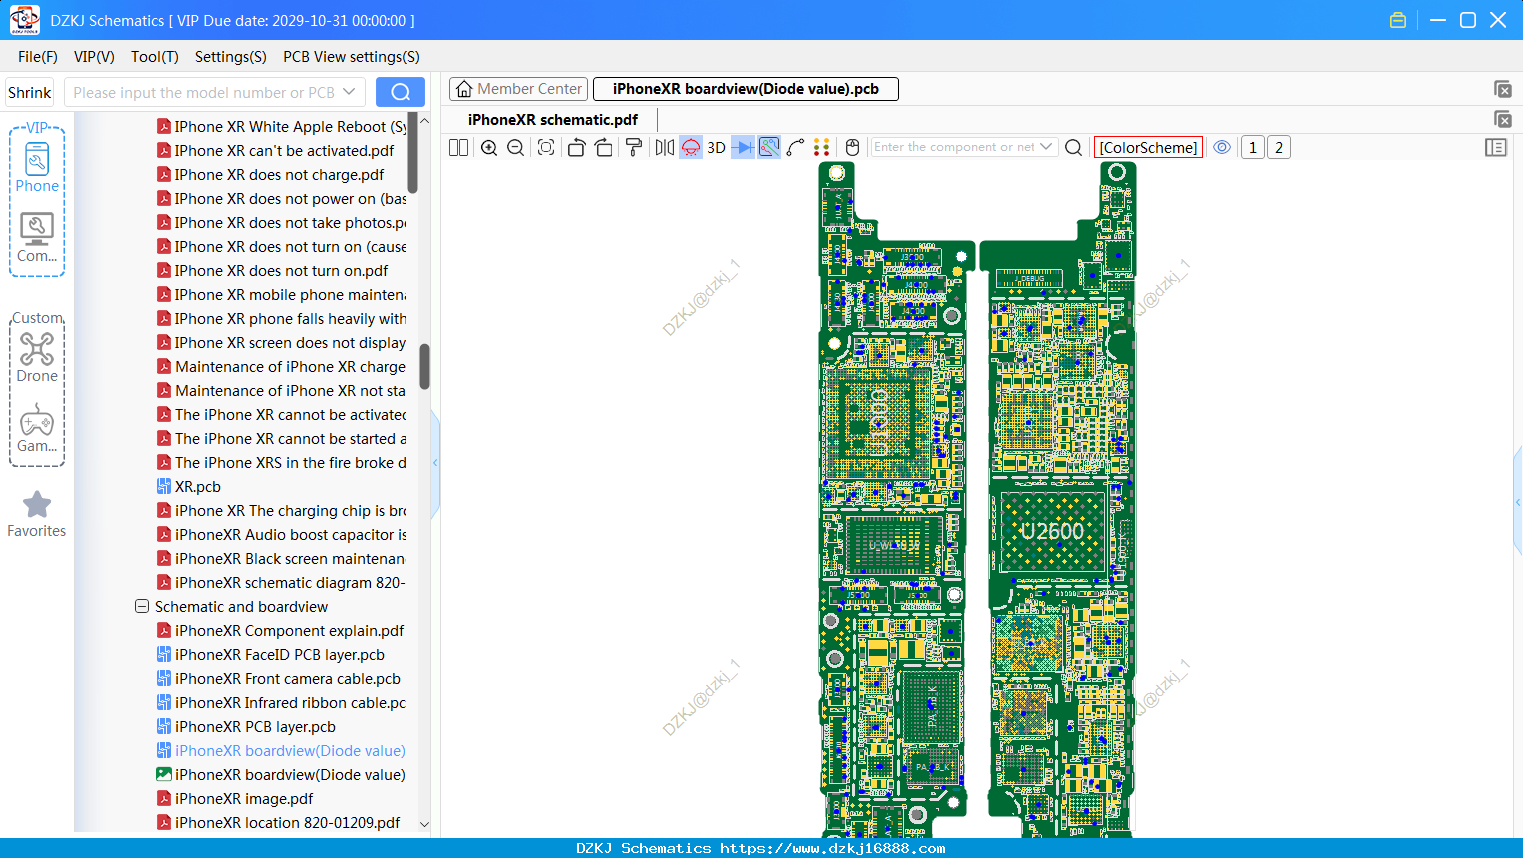Open the Tool(T) menu
The image size is (1523, 858).
(x=155, y=57)
